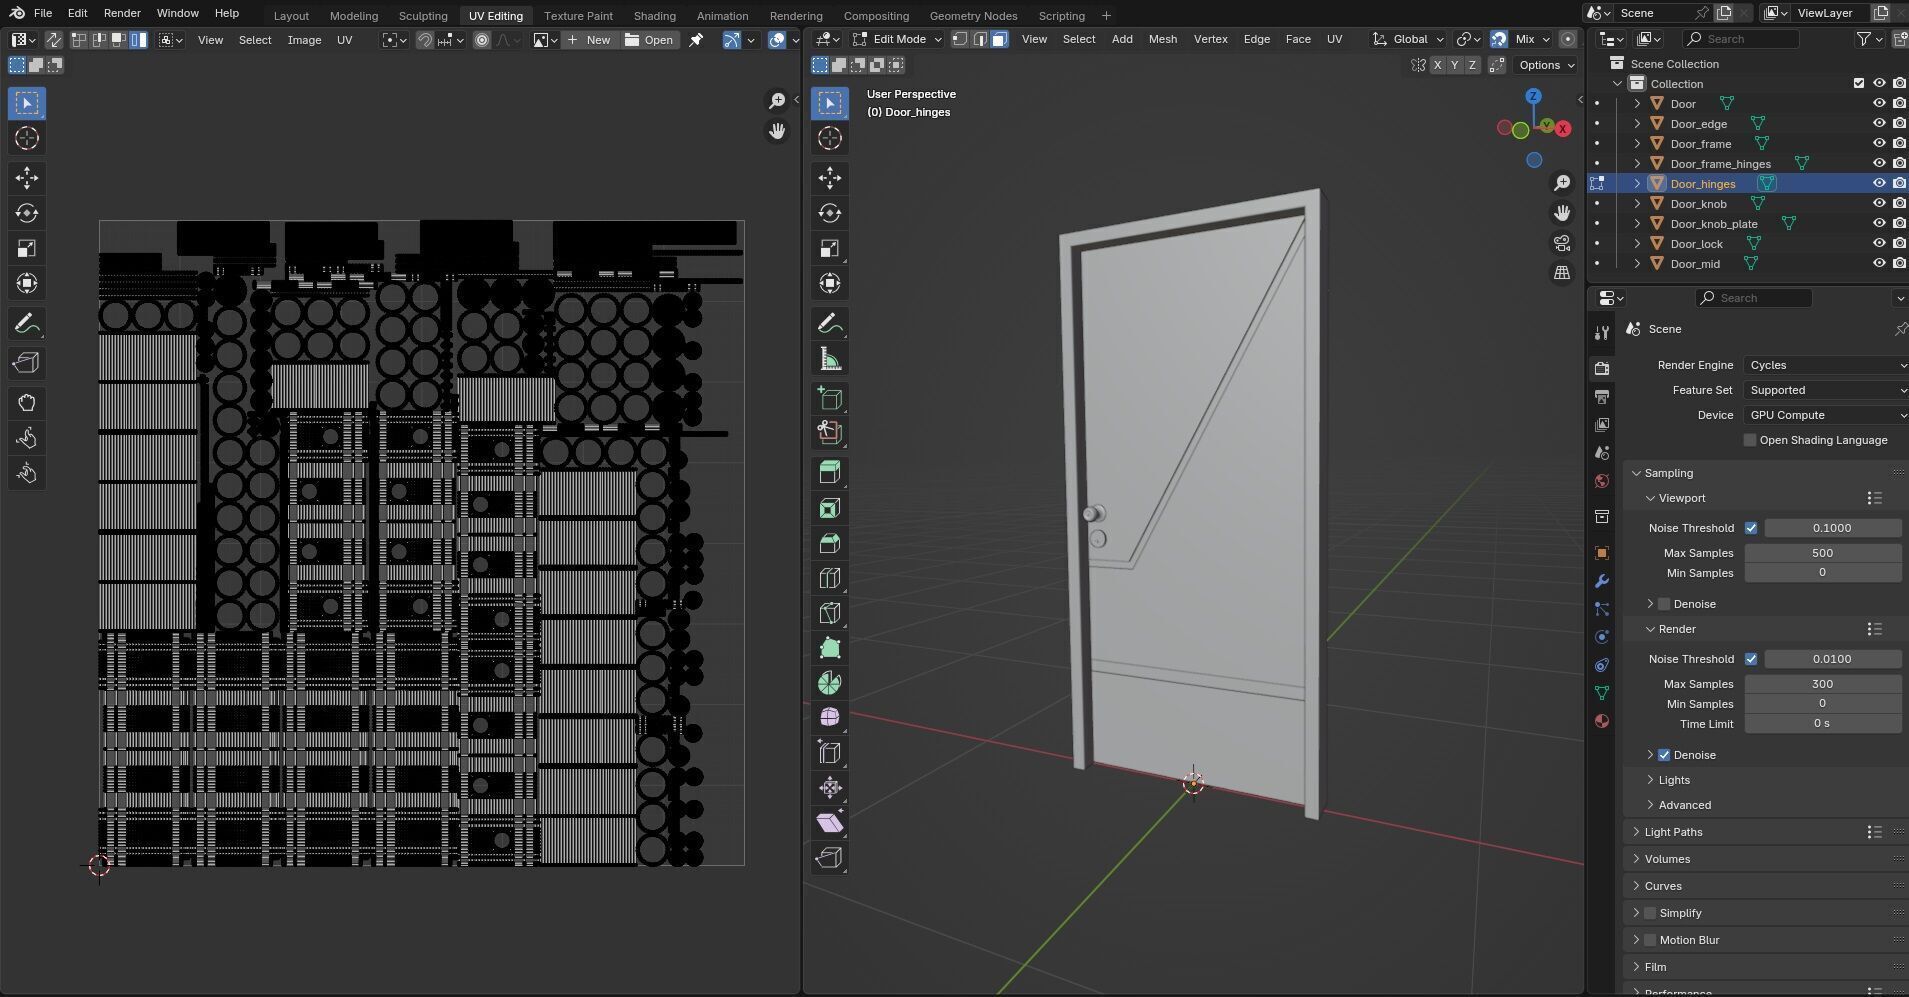Select the Inset Faces tool
The height and width of the screenshot is (997, 1909).
(x=829, y=508)
